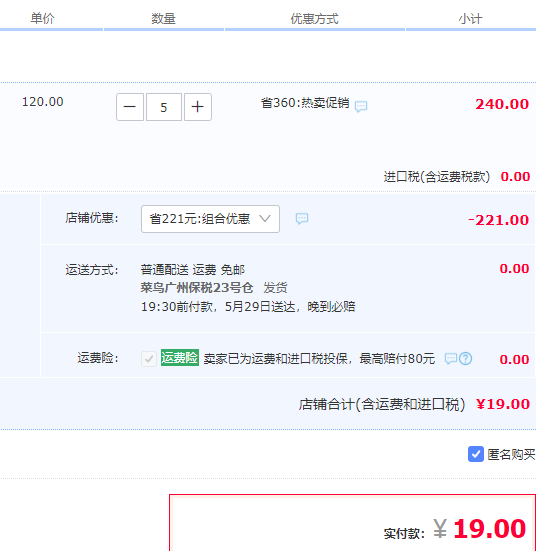Click the 单价 column header

coord(42,18)
